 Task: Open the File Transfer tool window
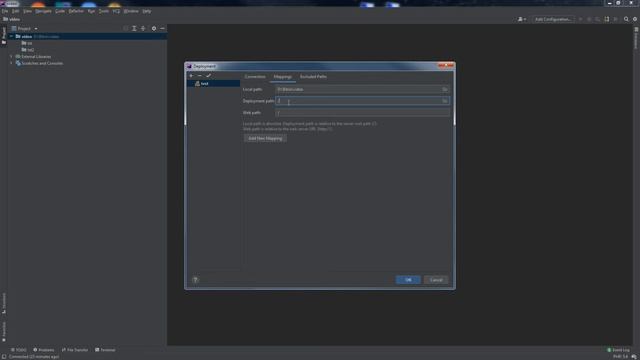point(75,350)
